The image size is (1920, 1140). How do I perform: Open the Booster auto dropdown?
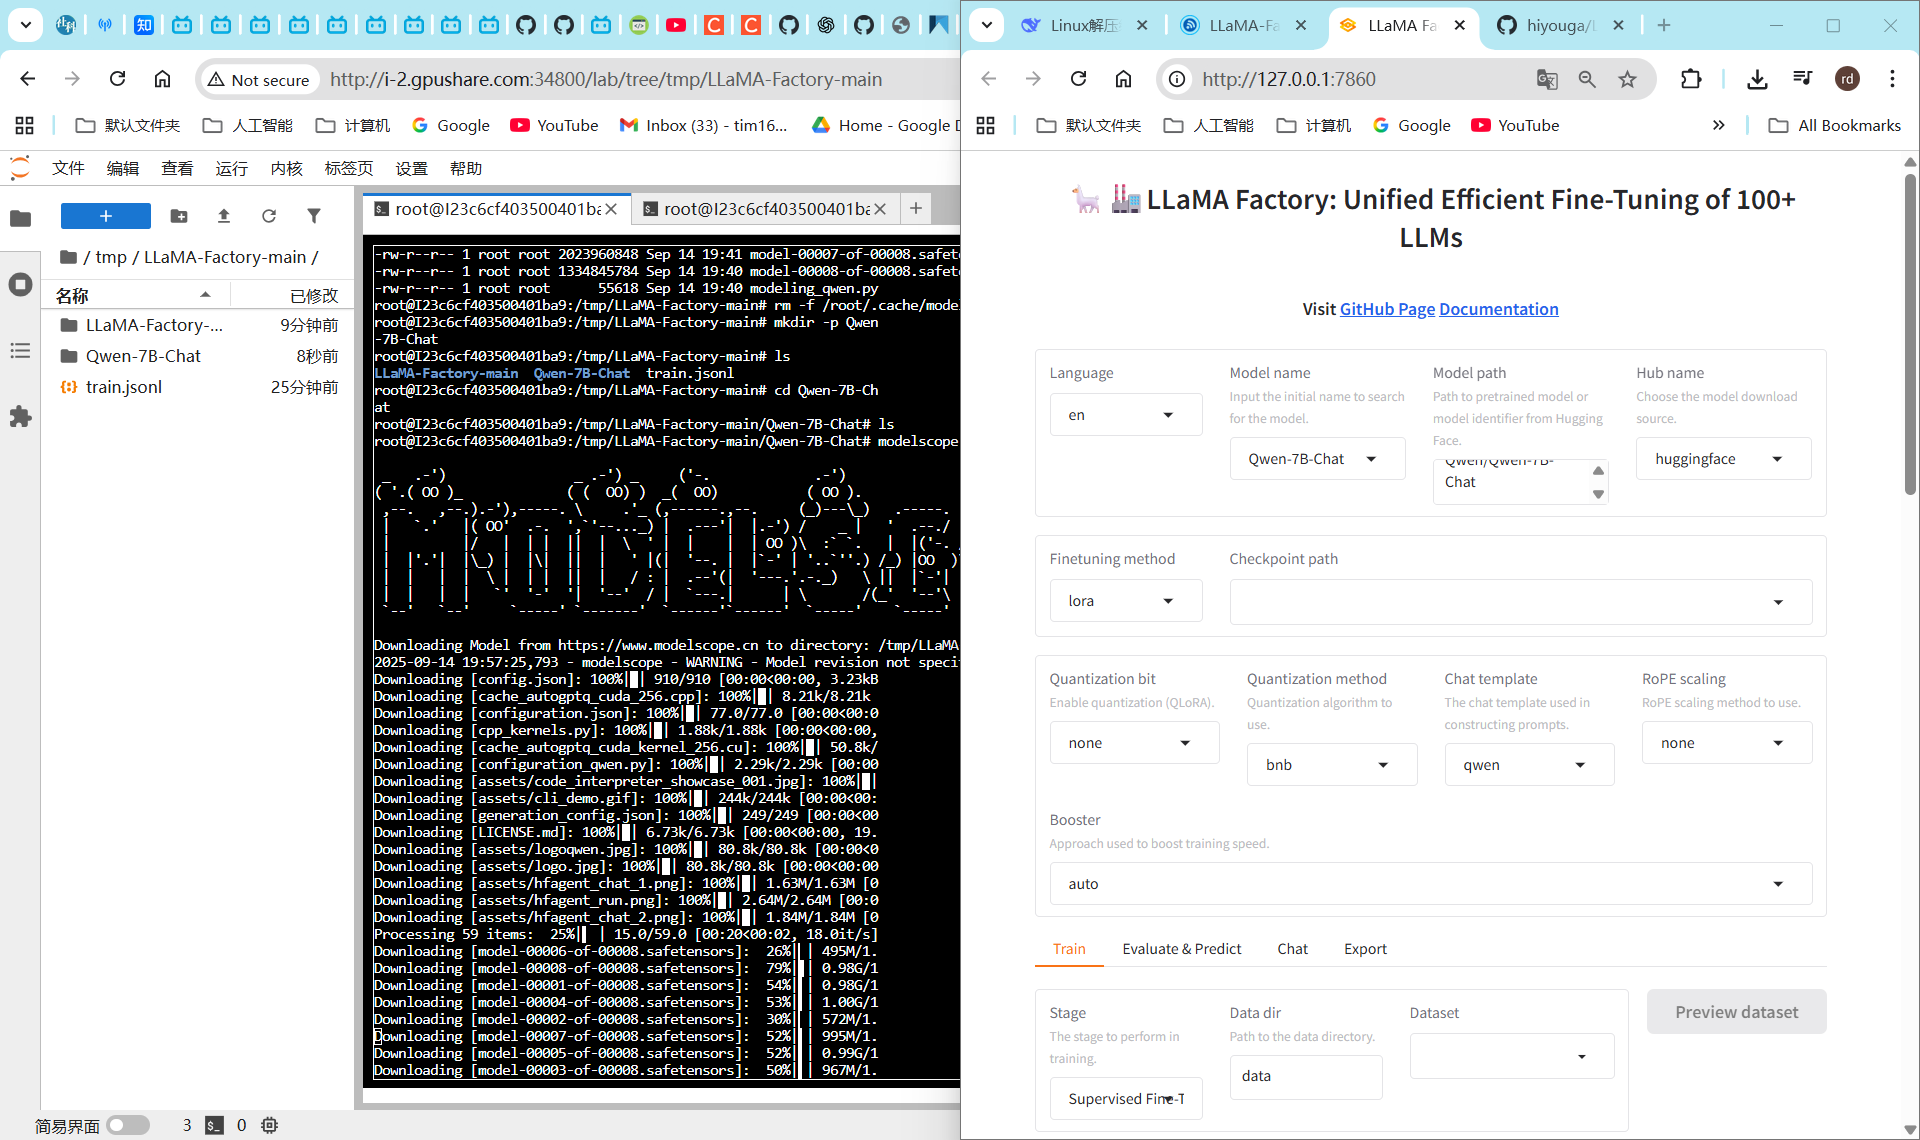(1430, 884)
